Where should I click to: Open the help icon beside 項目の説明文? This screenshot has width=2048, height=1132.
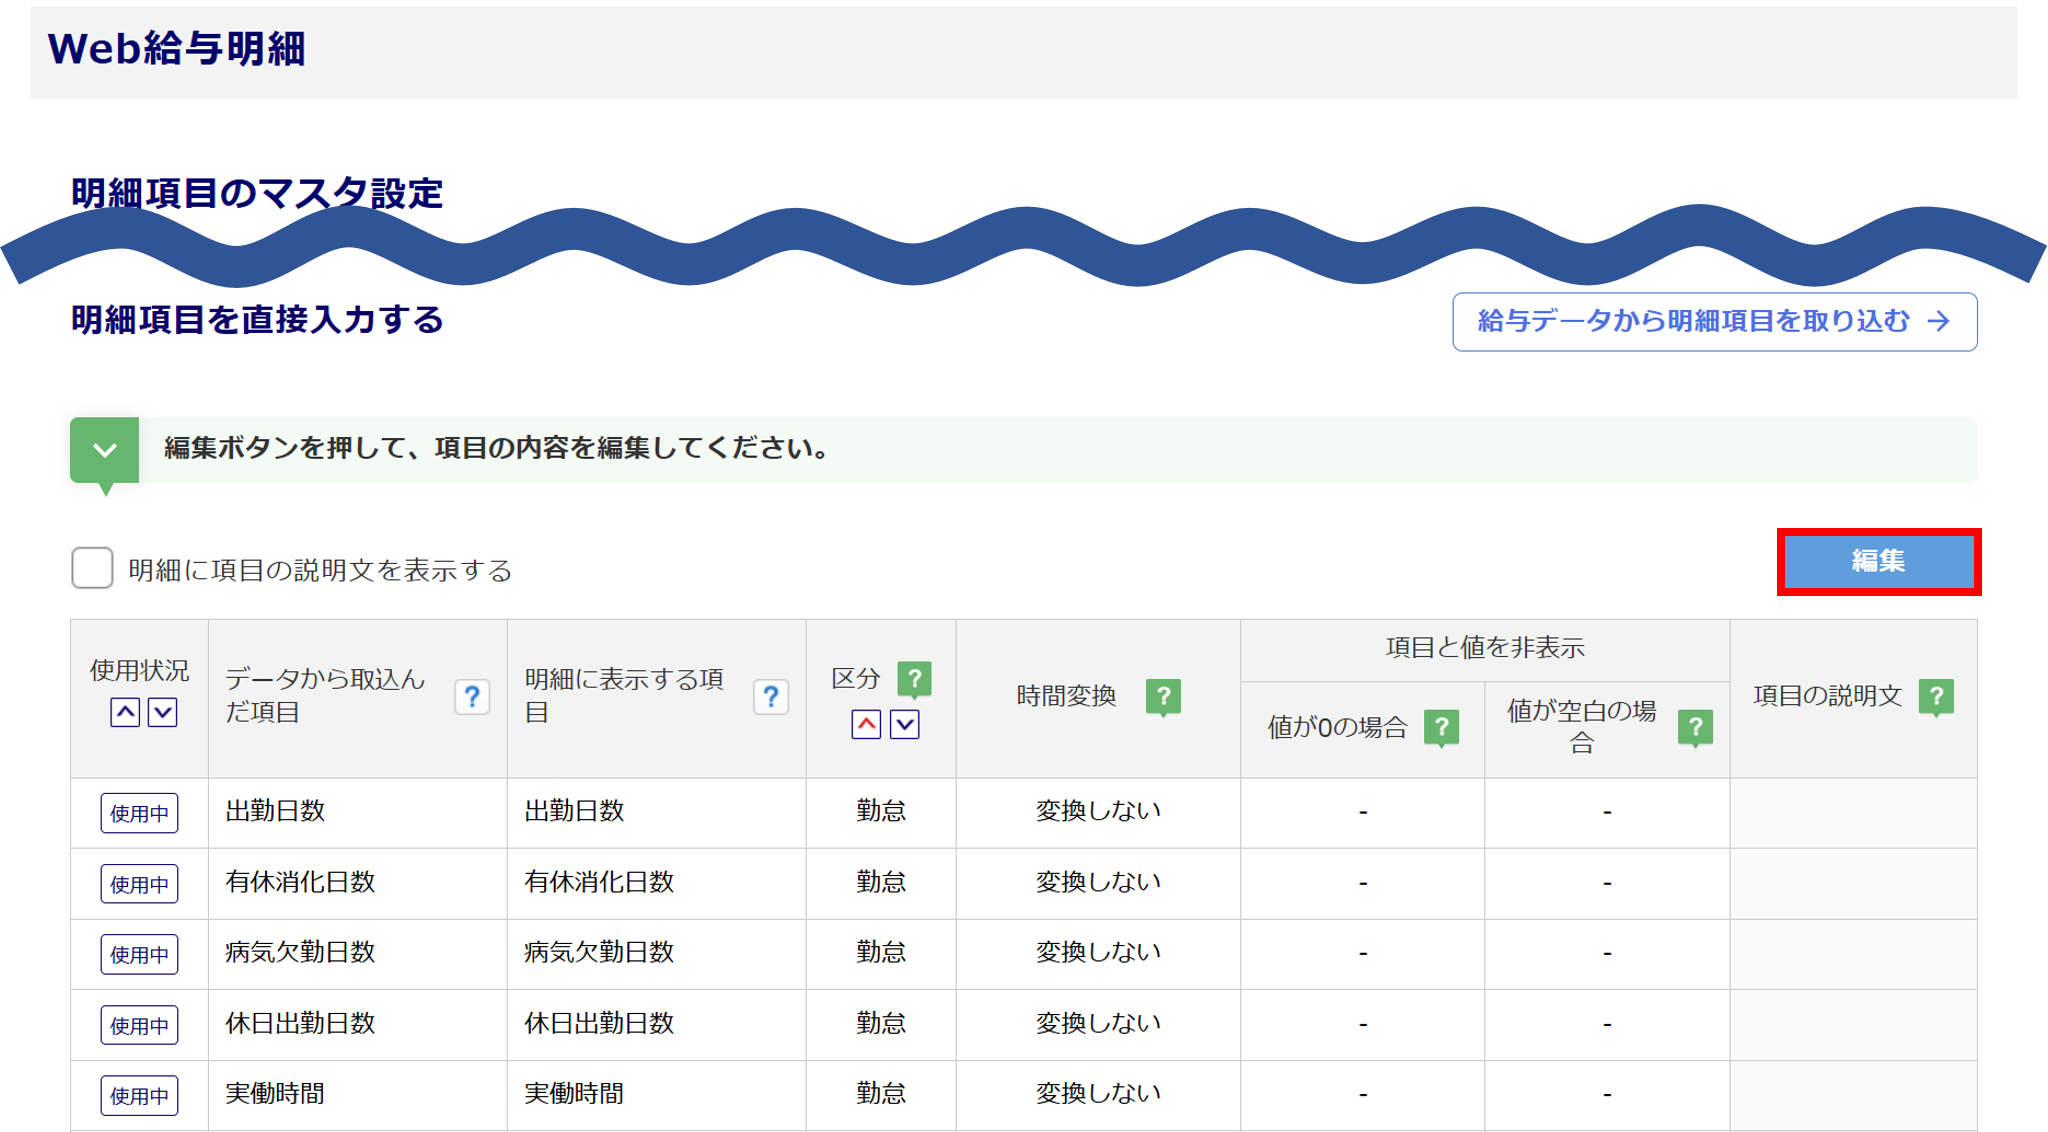tap(1936, 695)
